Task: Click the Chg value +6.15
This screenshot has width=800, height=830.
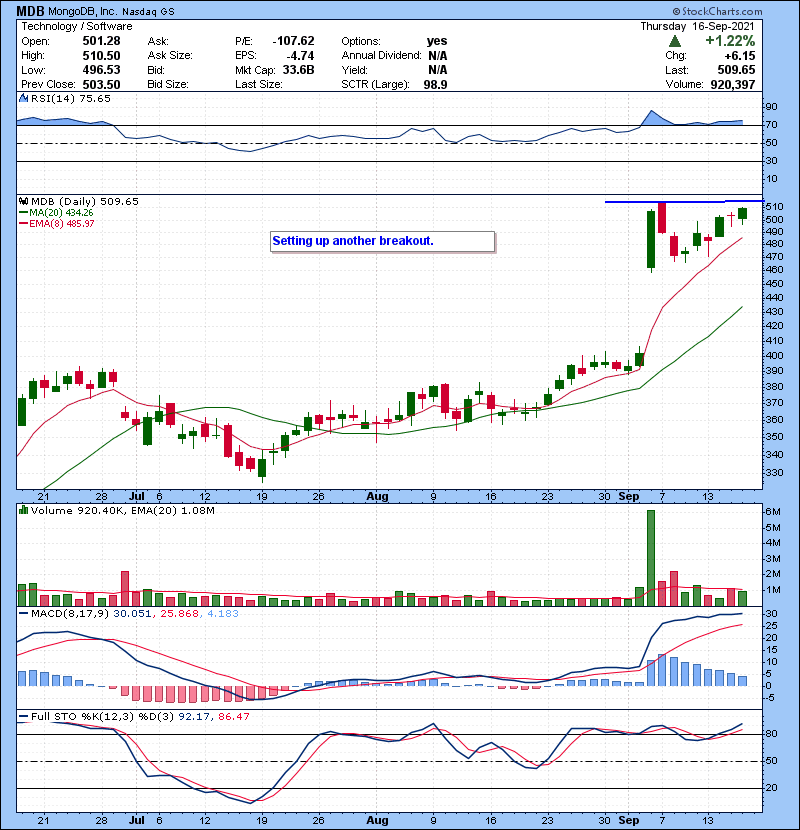Action: [740, 56]
